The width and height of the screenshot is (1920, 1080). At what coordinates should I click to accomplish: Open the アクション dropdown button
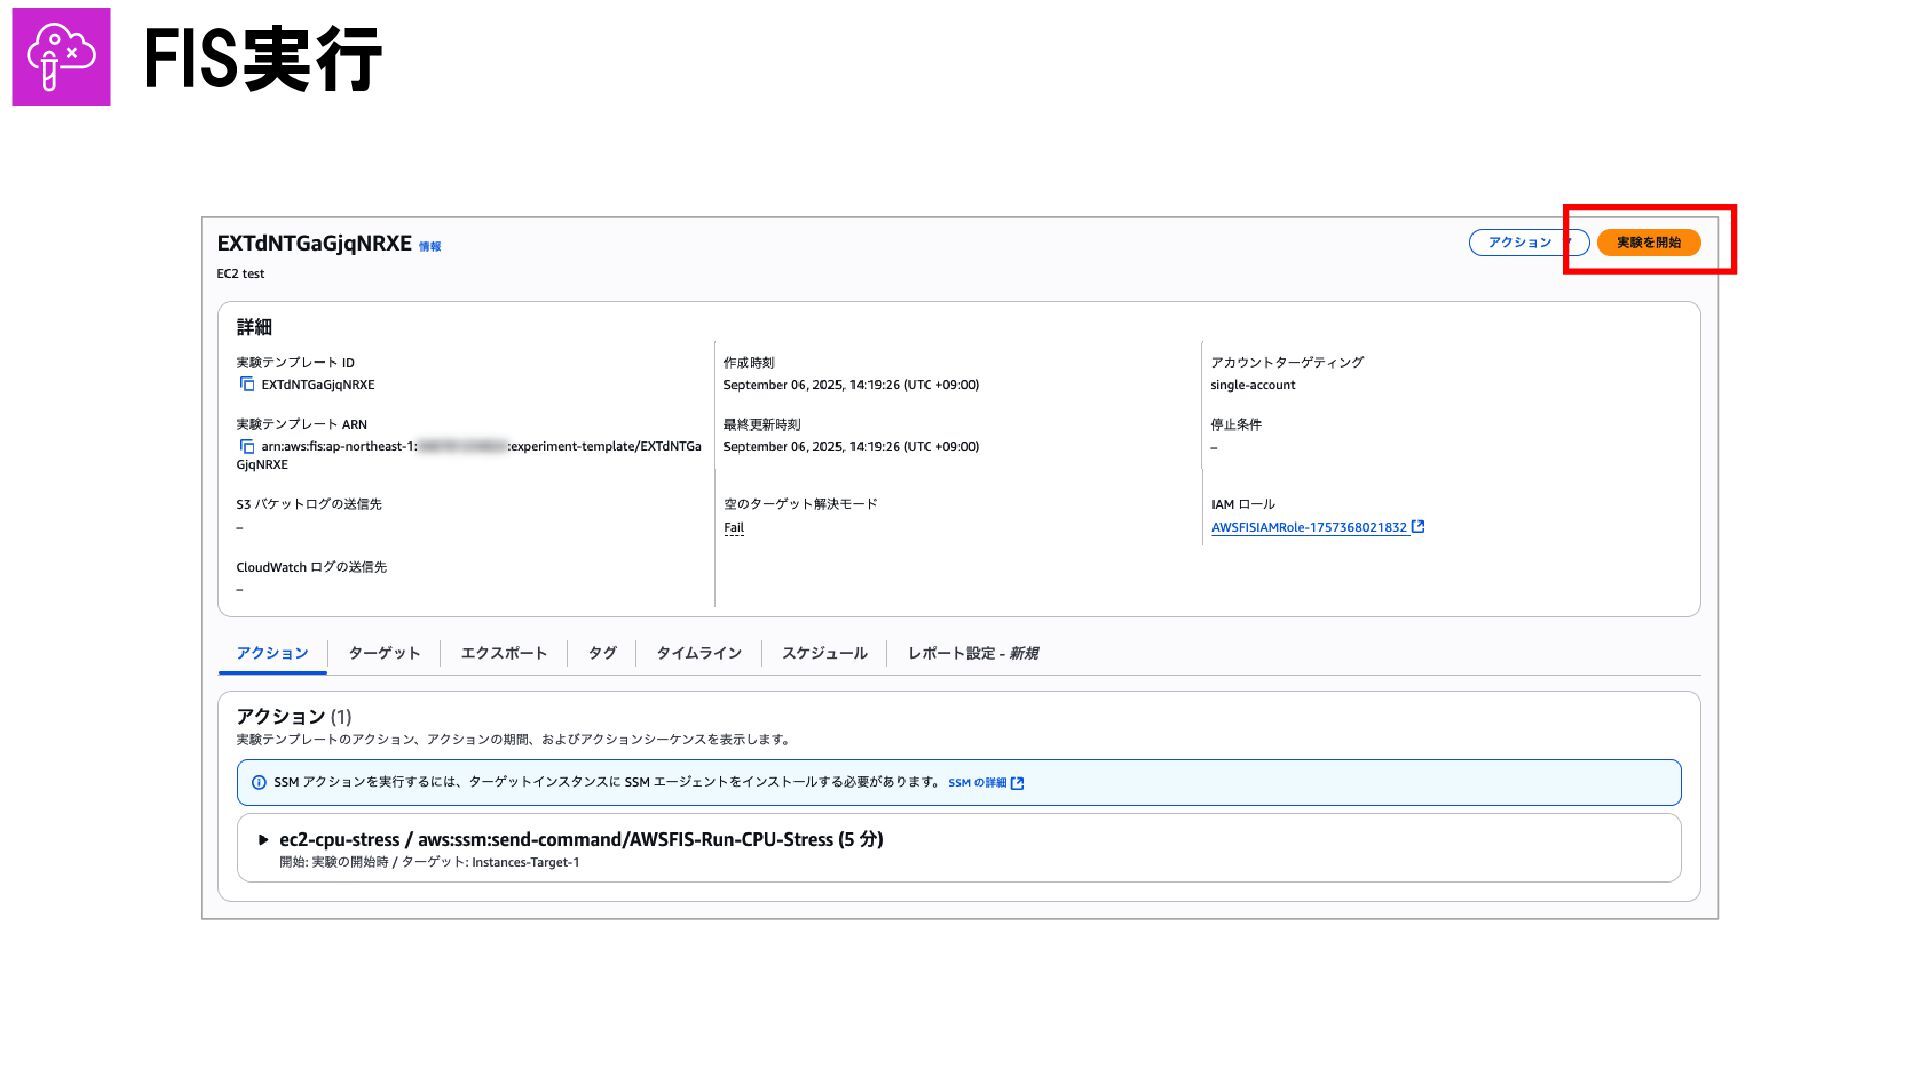1528,242
